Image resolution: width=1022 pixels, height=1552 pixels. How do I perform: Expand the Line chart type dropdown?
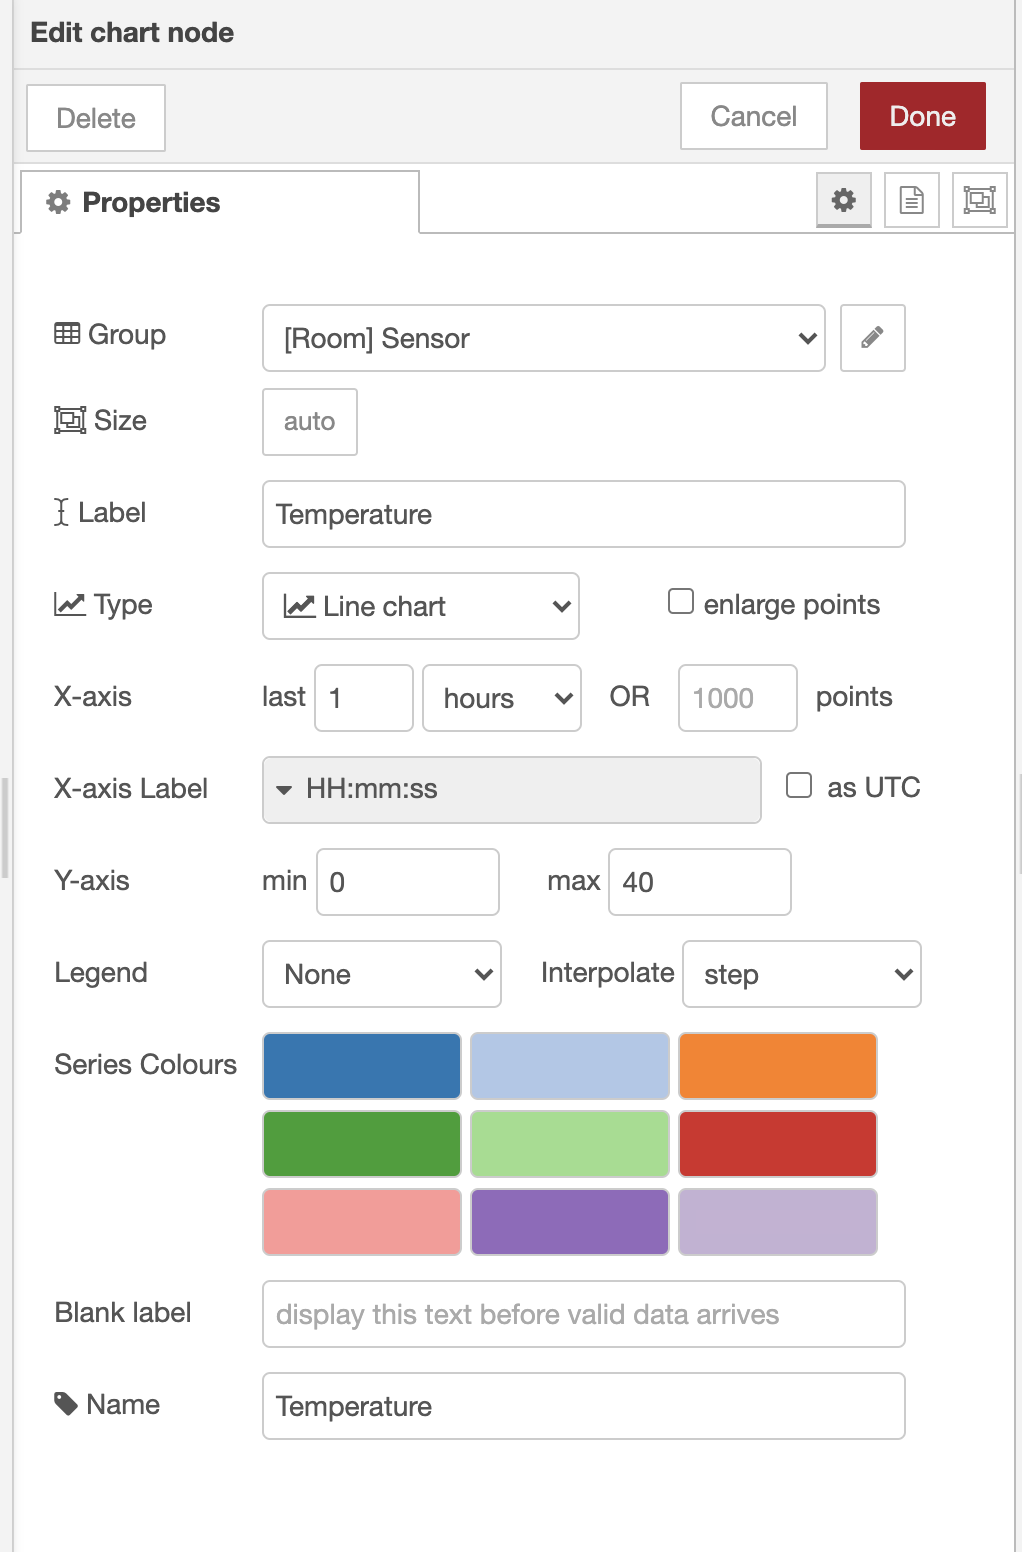pos(420,606)
